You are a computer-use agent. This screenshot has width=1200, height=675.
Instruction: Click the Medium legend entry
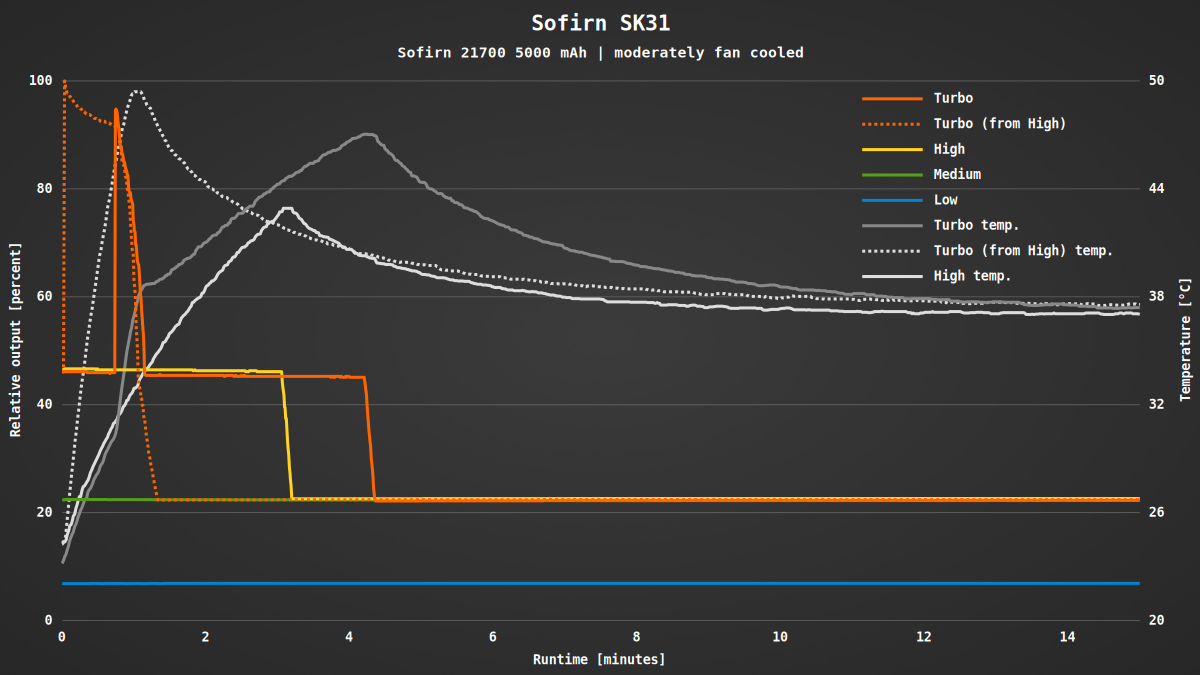click(921, 174)
